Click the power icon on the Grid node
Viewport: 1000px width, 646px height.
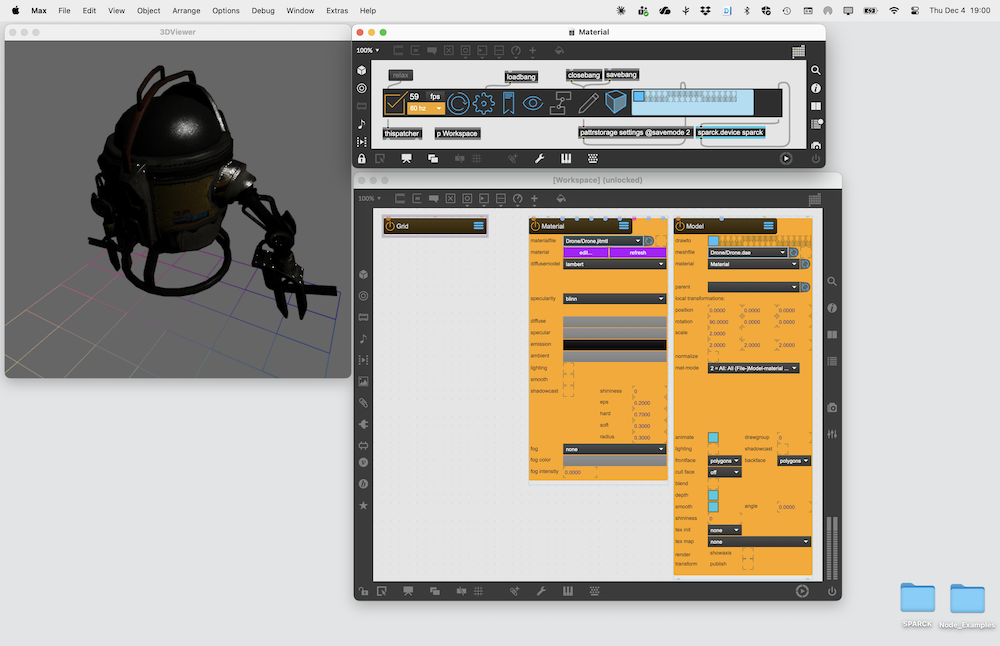390,227
